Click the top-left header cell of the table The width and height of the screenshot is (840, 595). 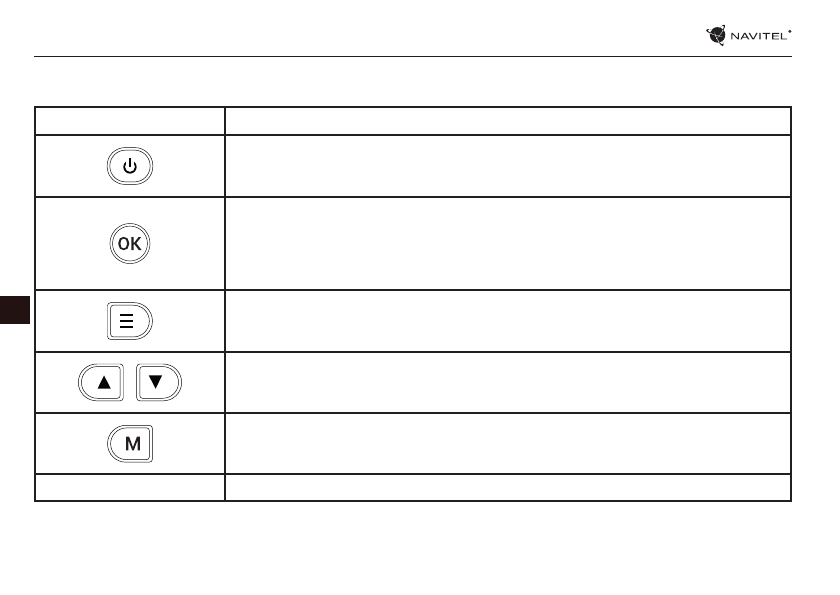[129, 121]
